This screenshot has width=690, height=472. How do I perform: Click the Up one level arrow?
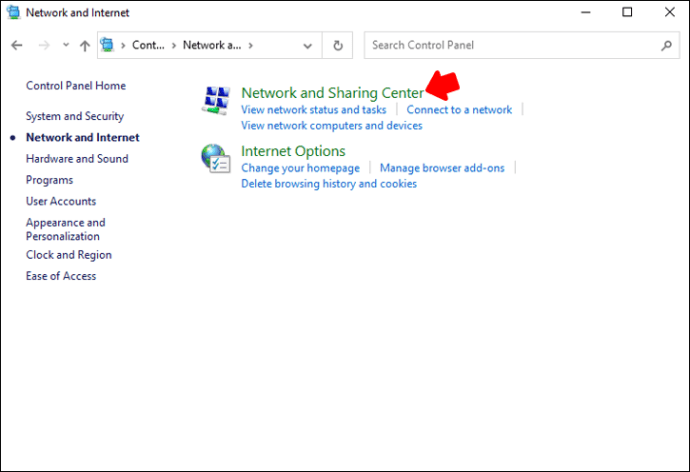pos(85,46)
